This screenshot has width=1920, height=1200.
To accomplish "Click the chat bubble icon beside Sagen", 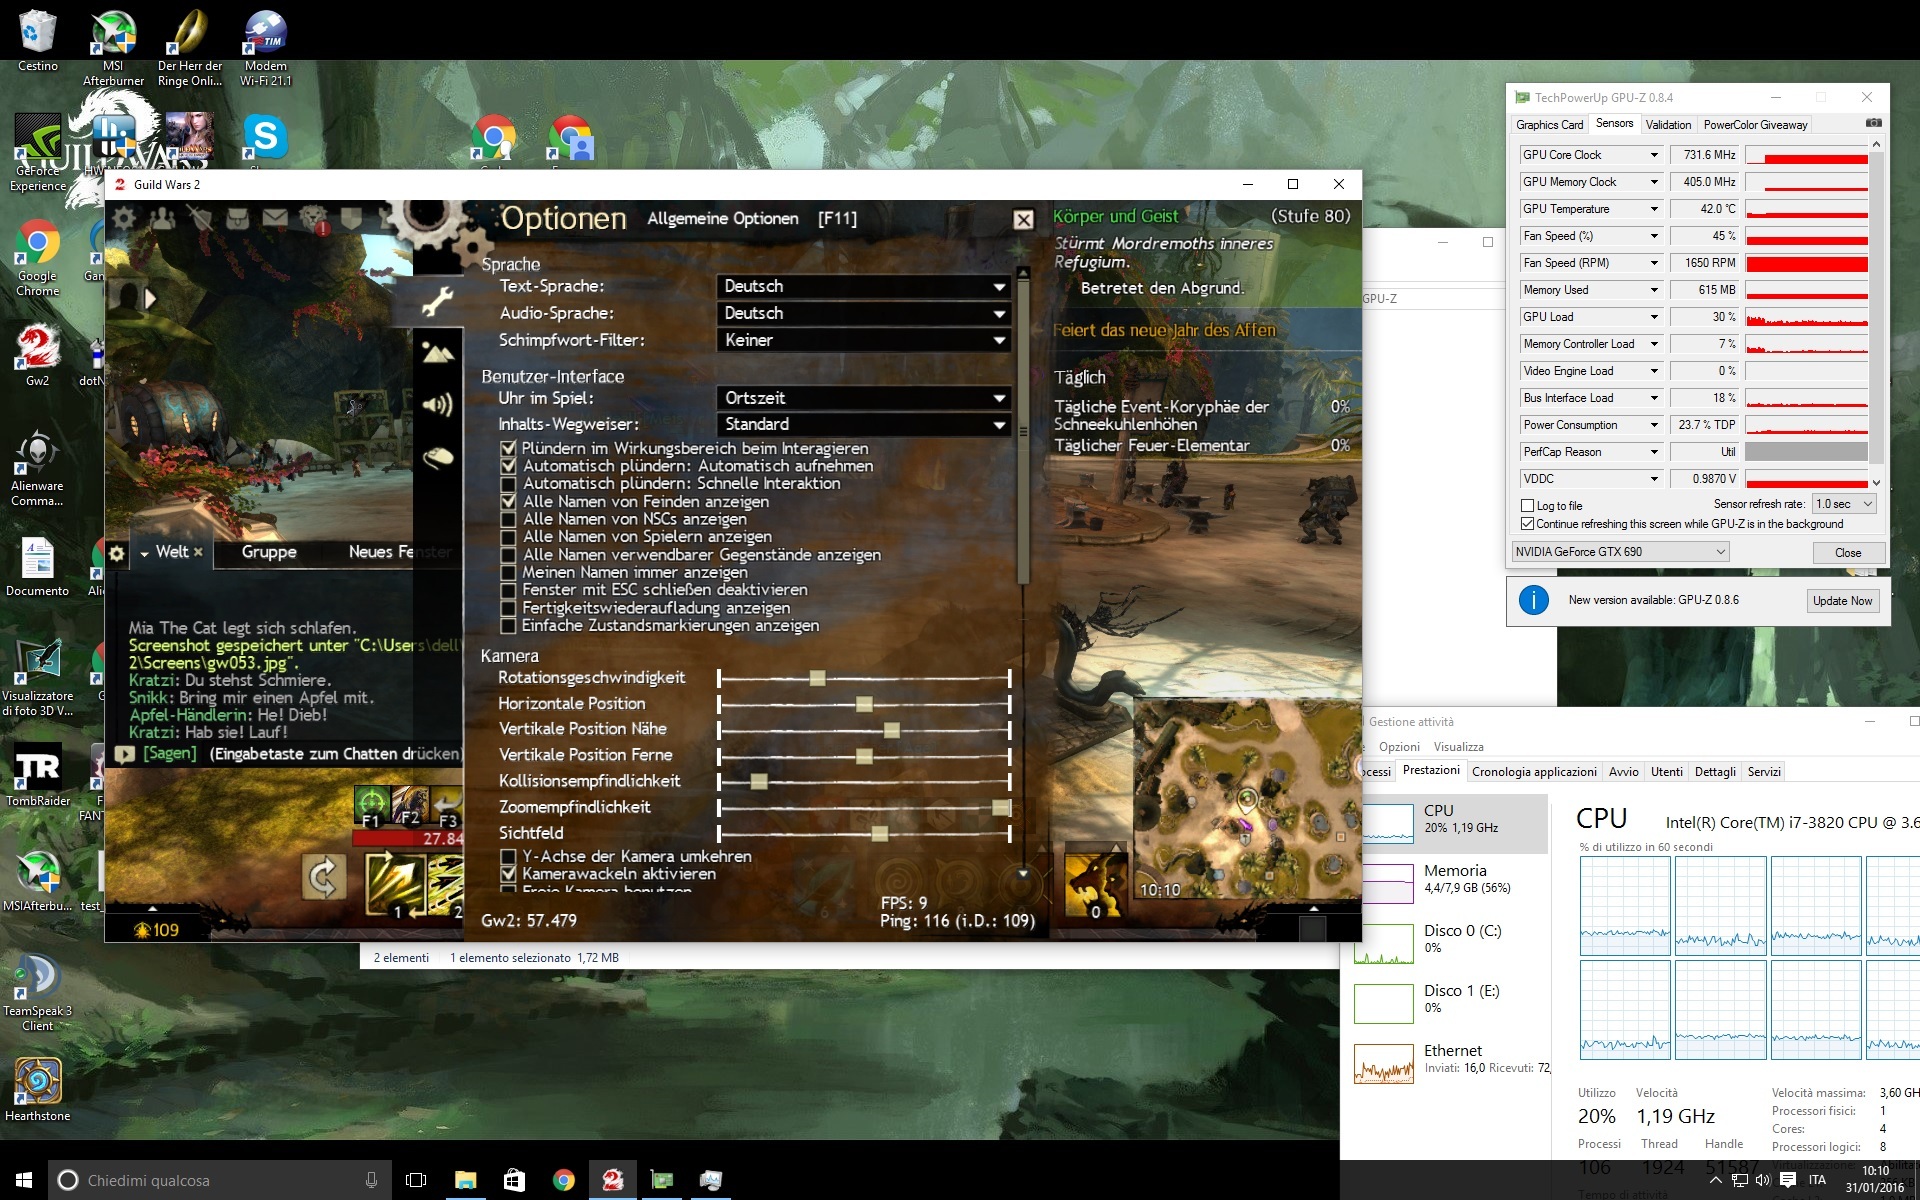I will [125, 755].
